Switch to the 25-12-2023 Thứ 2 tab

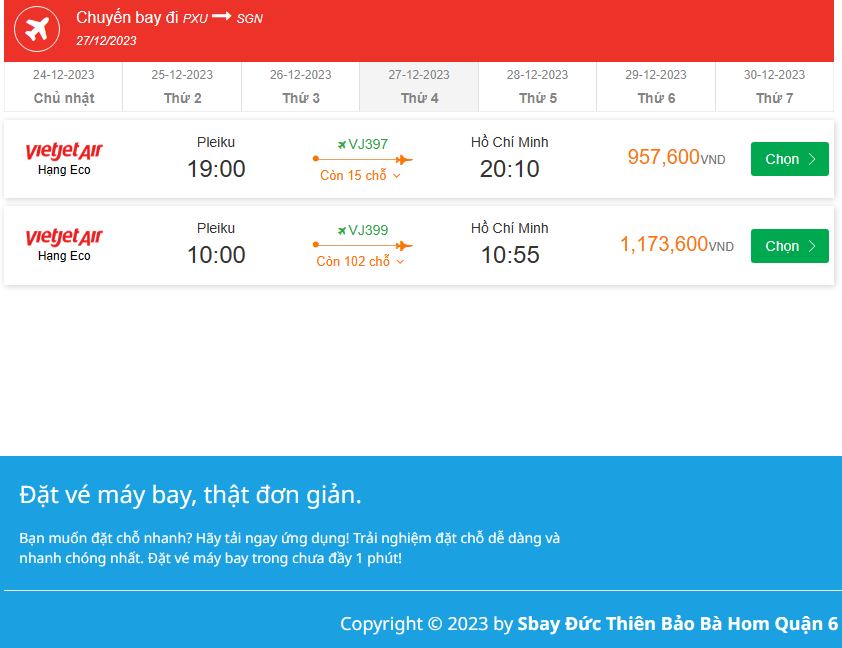(x=182, y=87)
